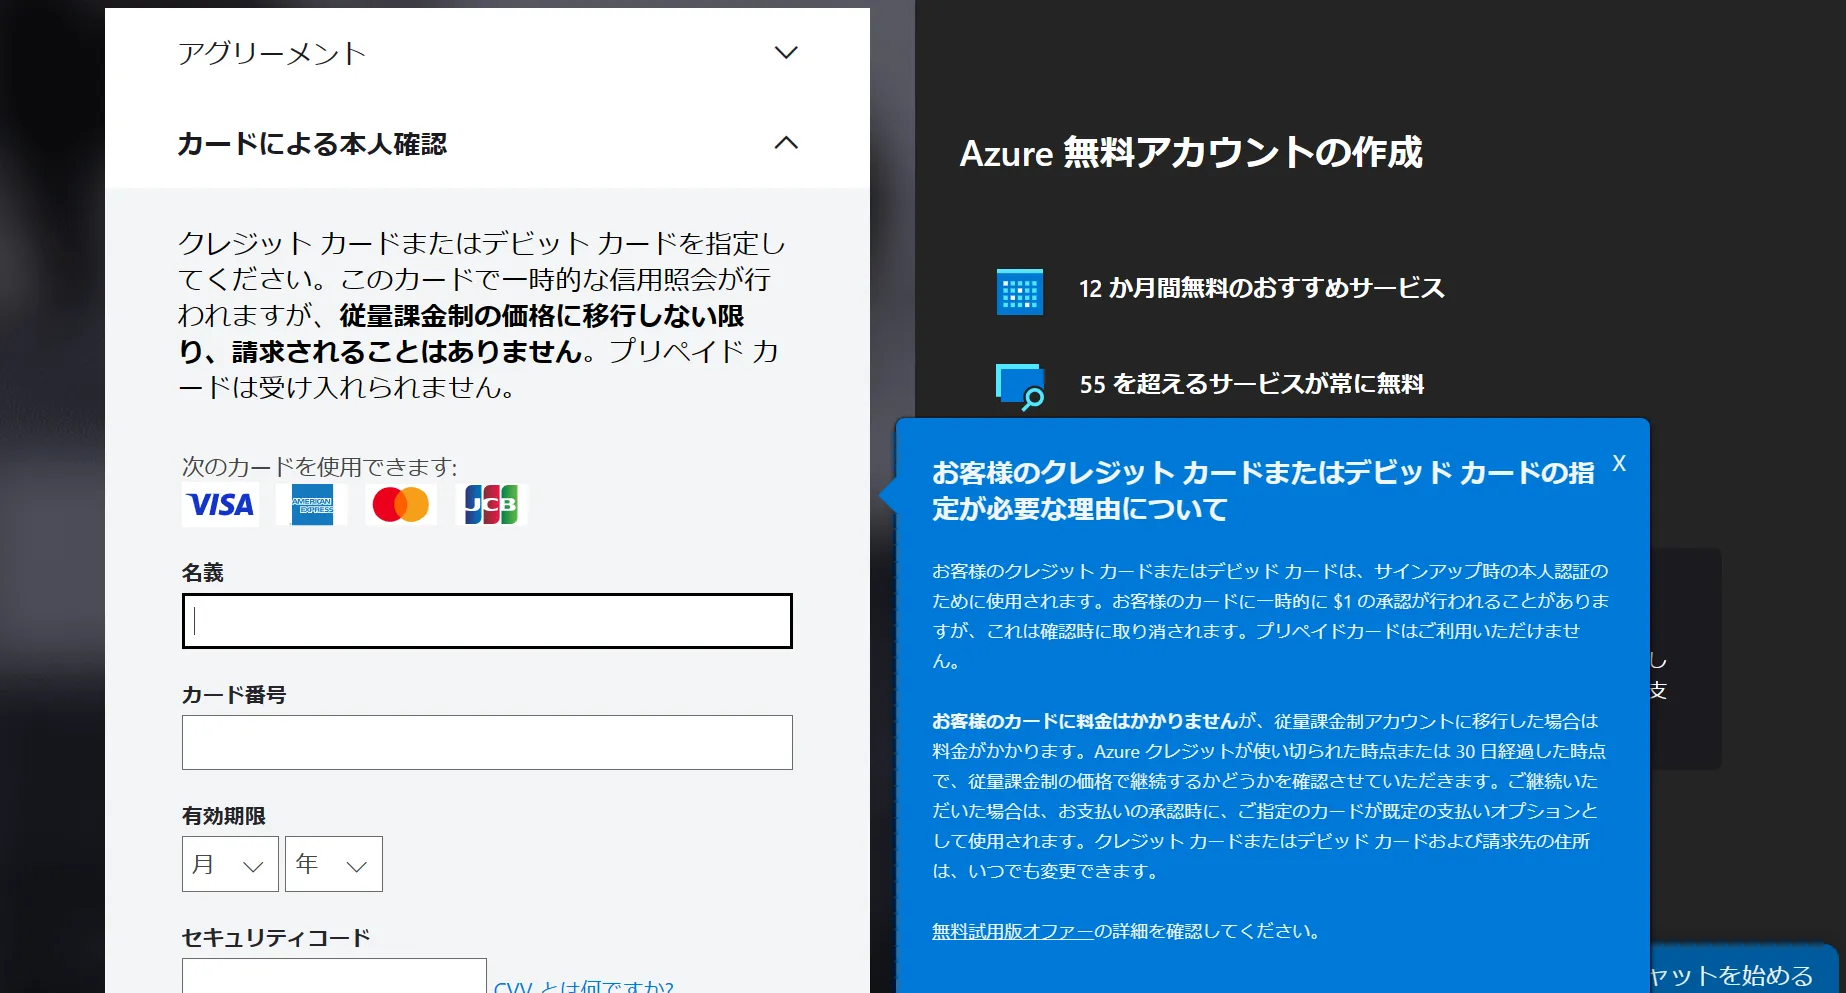
Task: Close the blue credit card info popup
Action: click(x=1619, y=464)
